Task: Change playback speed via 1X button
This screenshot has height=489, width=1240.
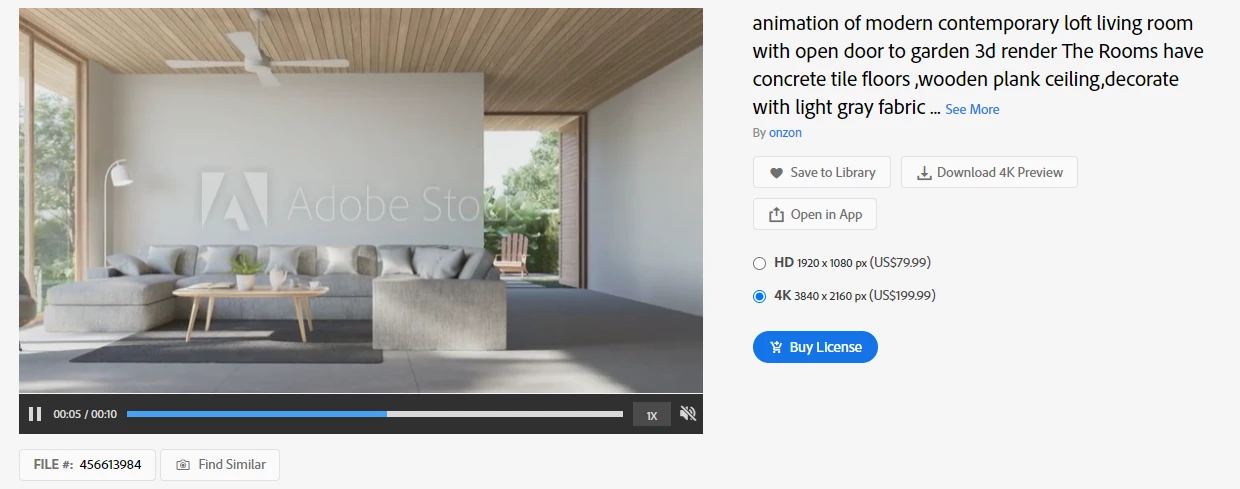Action: pos(652,415)
